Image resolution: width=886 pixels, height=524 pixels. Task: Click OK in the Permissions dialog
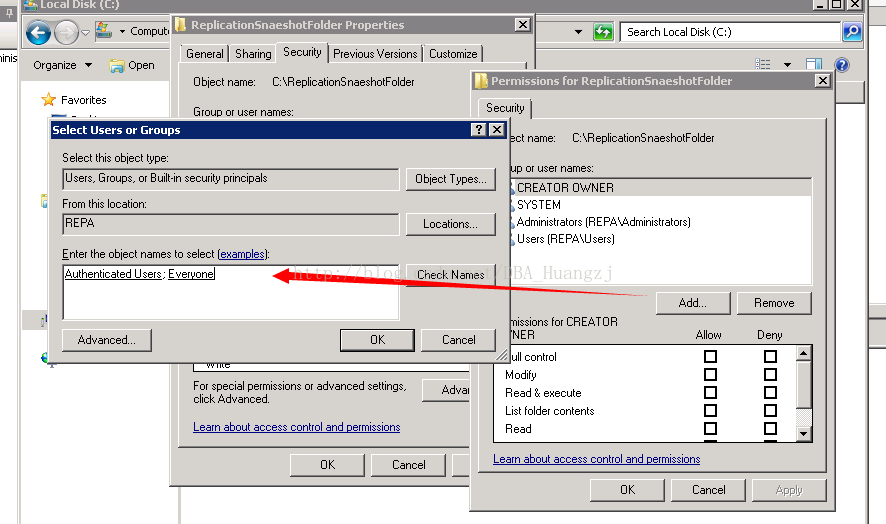click(627, 490)
